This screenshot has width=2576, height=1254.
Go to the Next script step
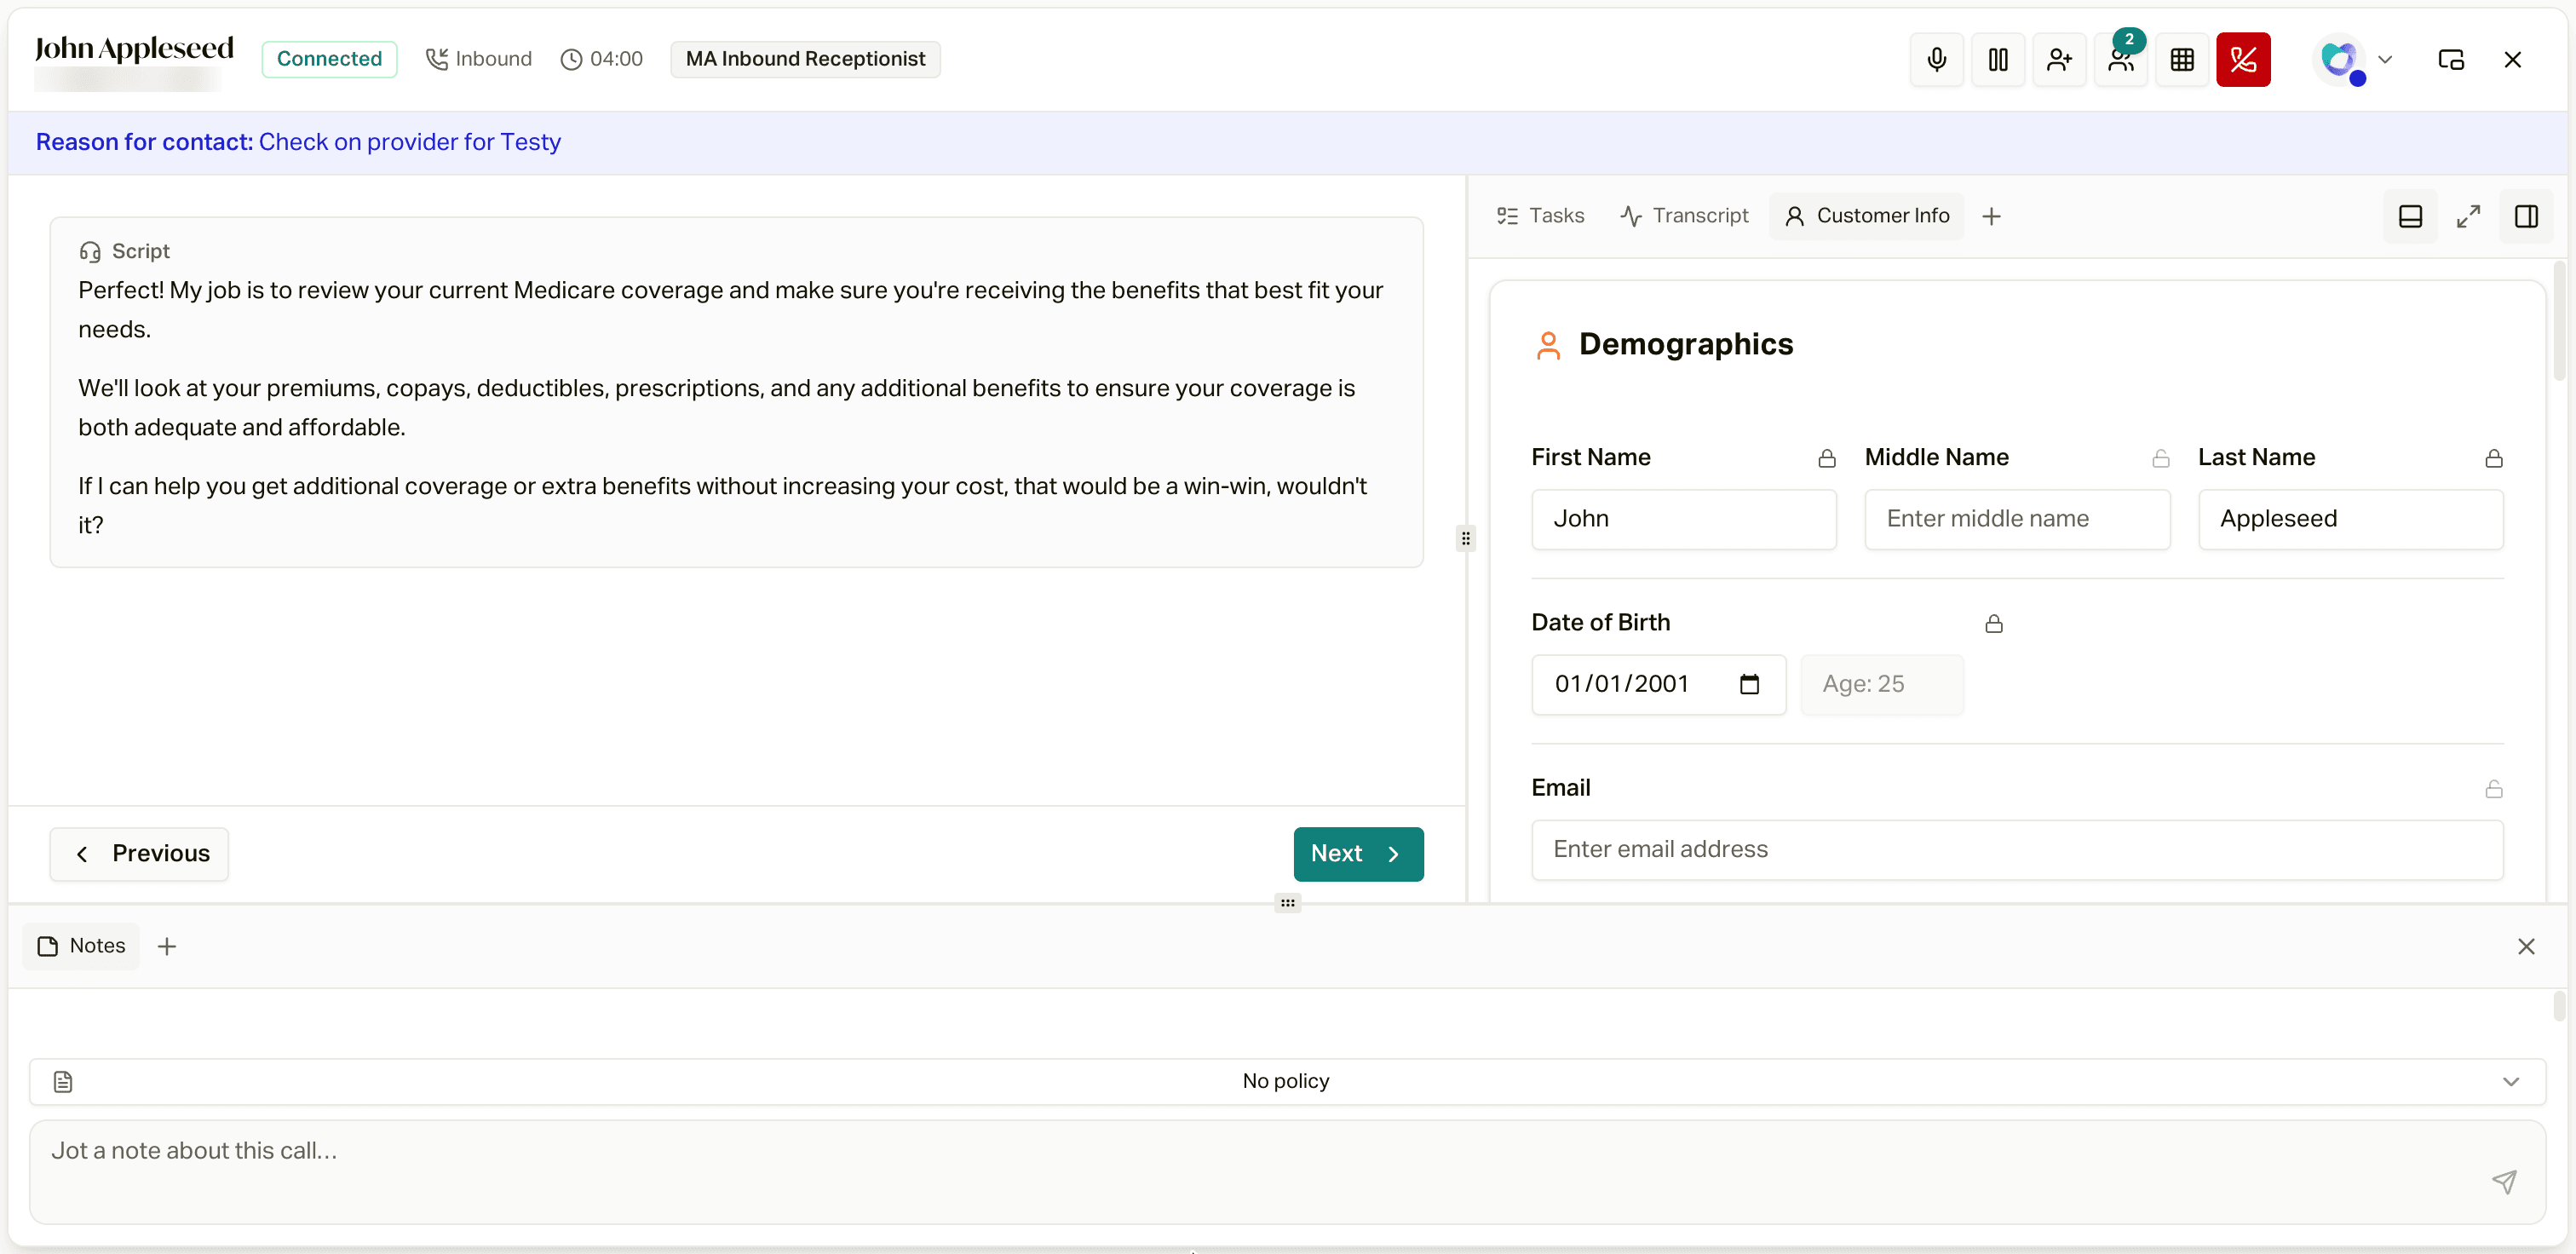click(x=1358, y=854)
